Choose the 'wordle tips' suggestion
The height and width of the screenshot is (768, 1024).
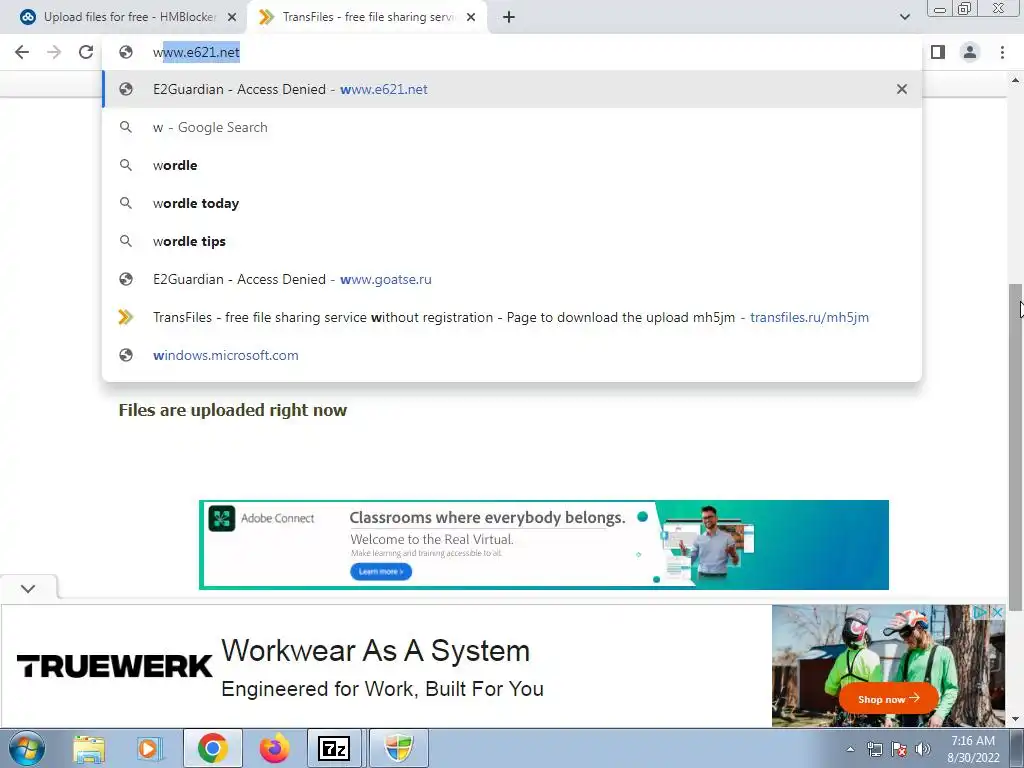click(x=512, y=241)
